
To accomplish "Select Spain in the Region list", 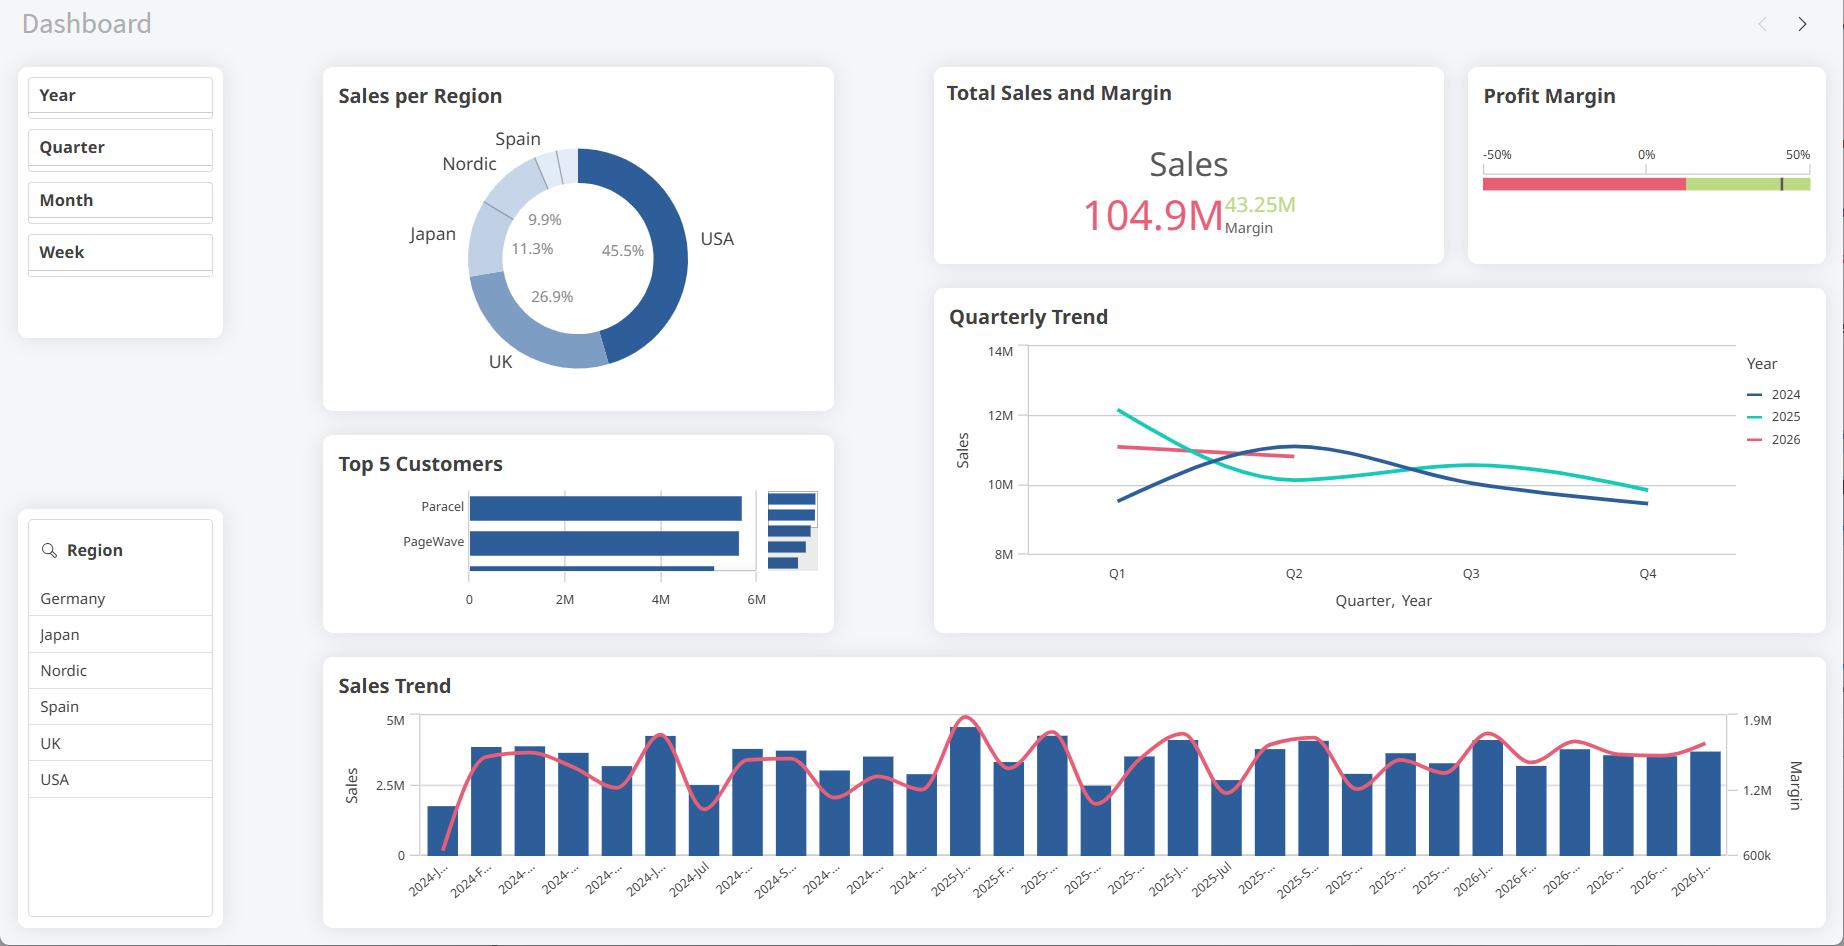I will pyautogui.click(x=120, y=706).
